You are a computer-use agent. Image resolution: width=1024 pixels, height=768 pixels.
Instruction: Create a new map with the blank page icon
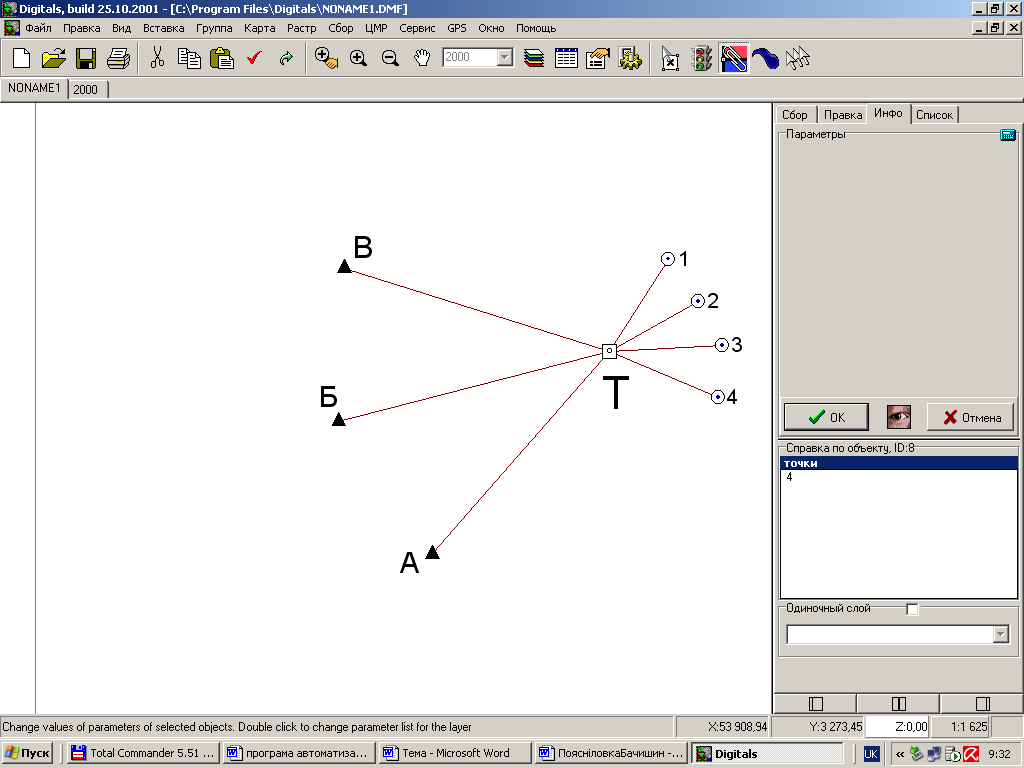click(x=22, y=58)
